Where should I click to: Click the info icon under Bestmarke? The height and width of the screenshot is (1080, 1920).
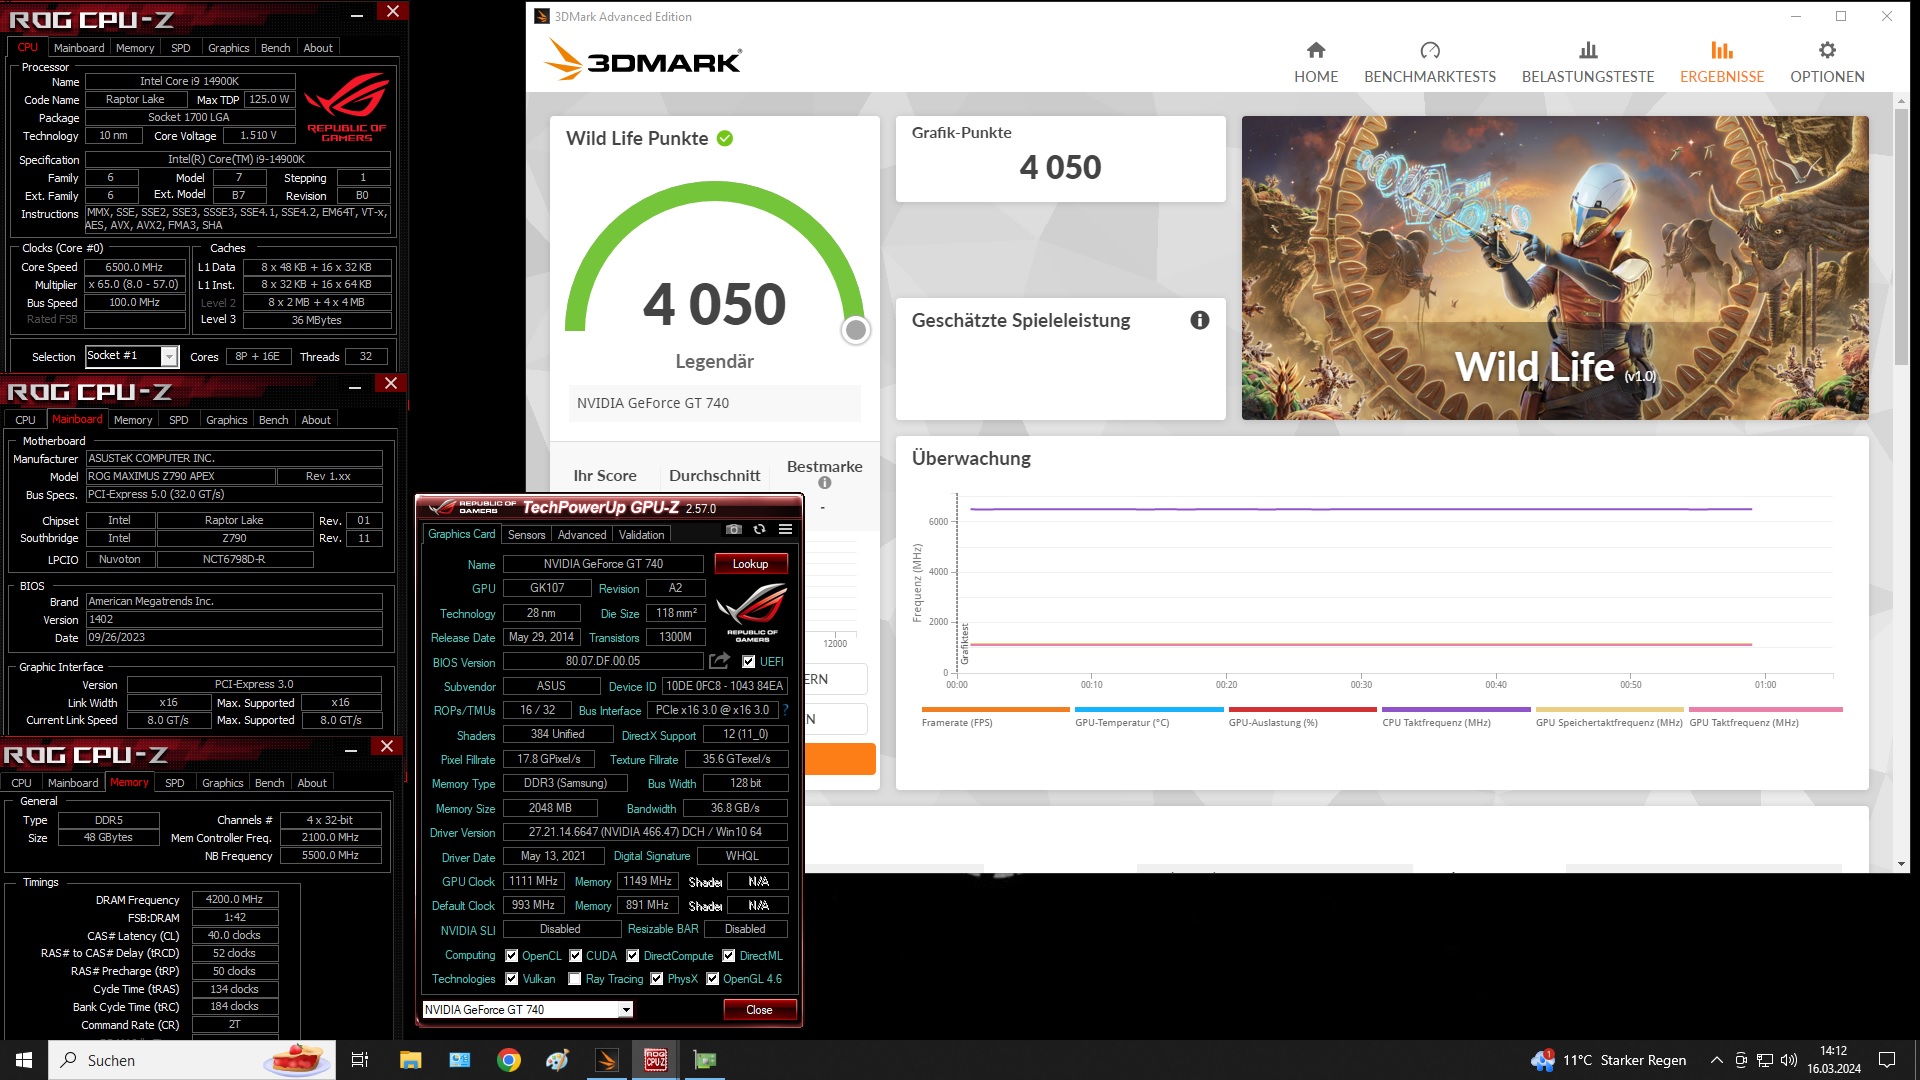click(825, 483)
